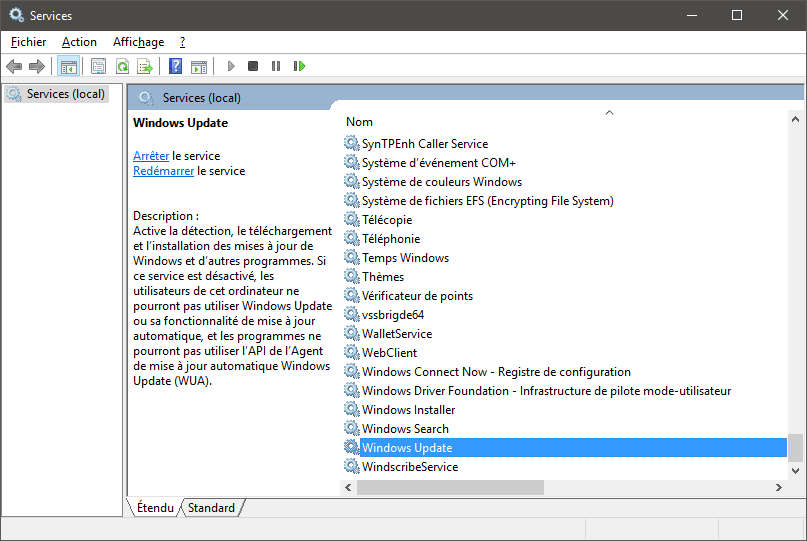Click the horizontal scrollbar left arrow

(348, 487)
